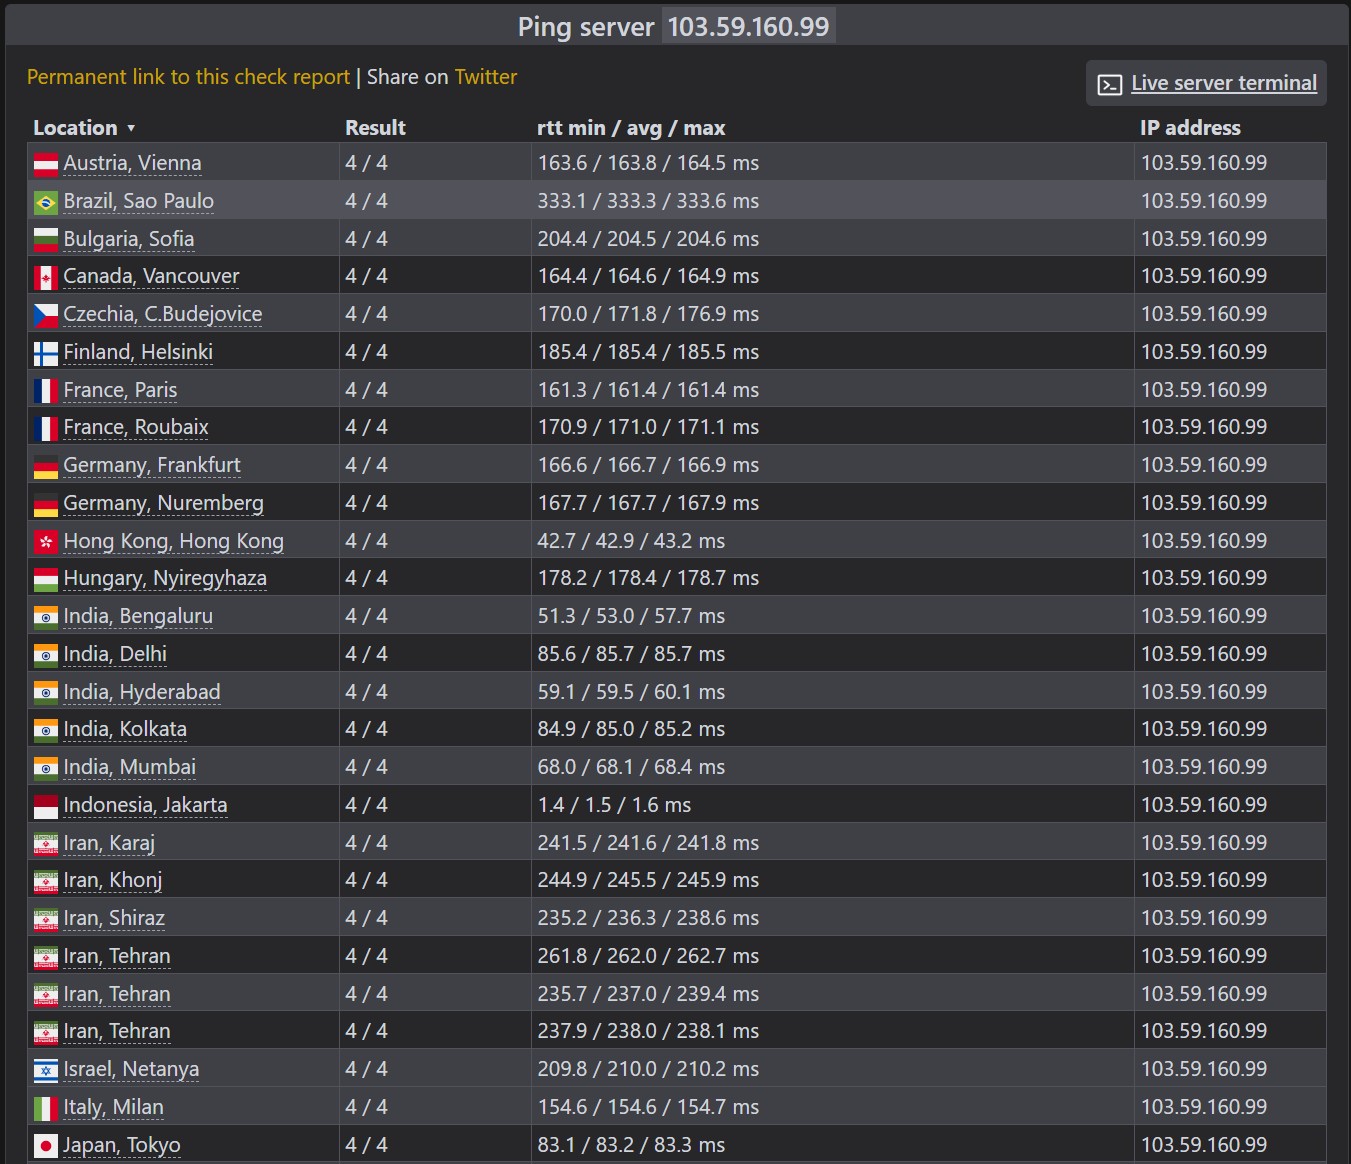This screenshot has width=1351, height=1164.
Task: Click the Finland flag icon
Action: click(x=46, y=353)
